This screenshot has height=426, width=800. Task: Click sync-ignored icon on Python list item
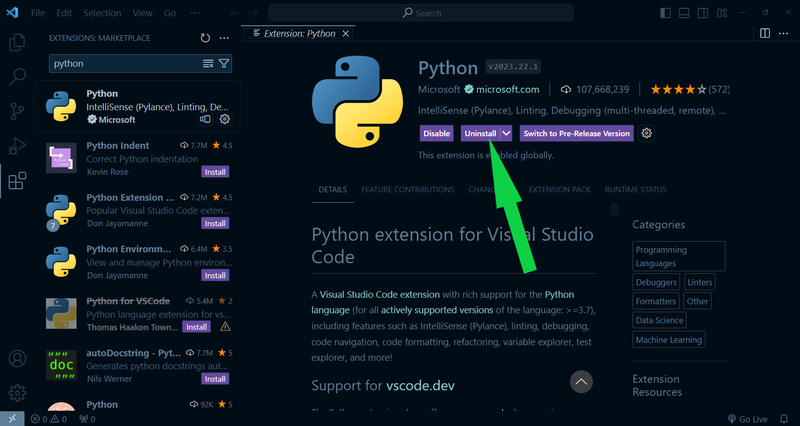tap(205, 119)
